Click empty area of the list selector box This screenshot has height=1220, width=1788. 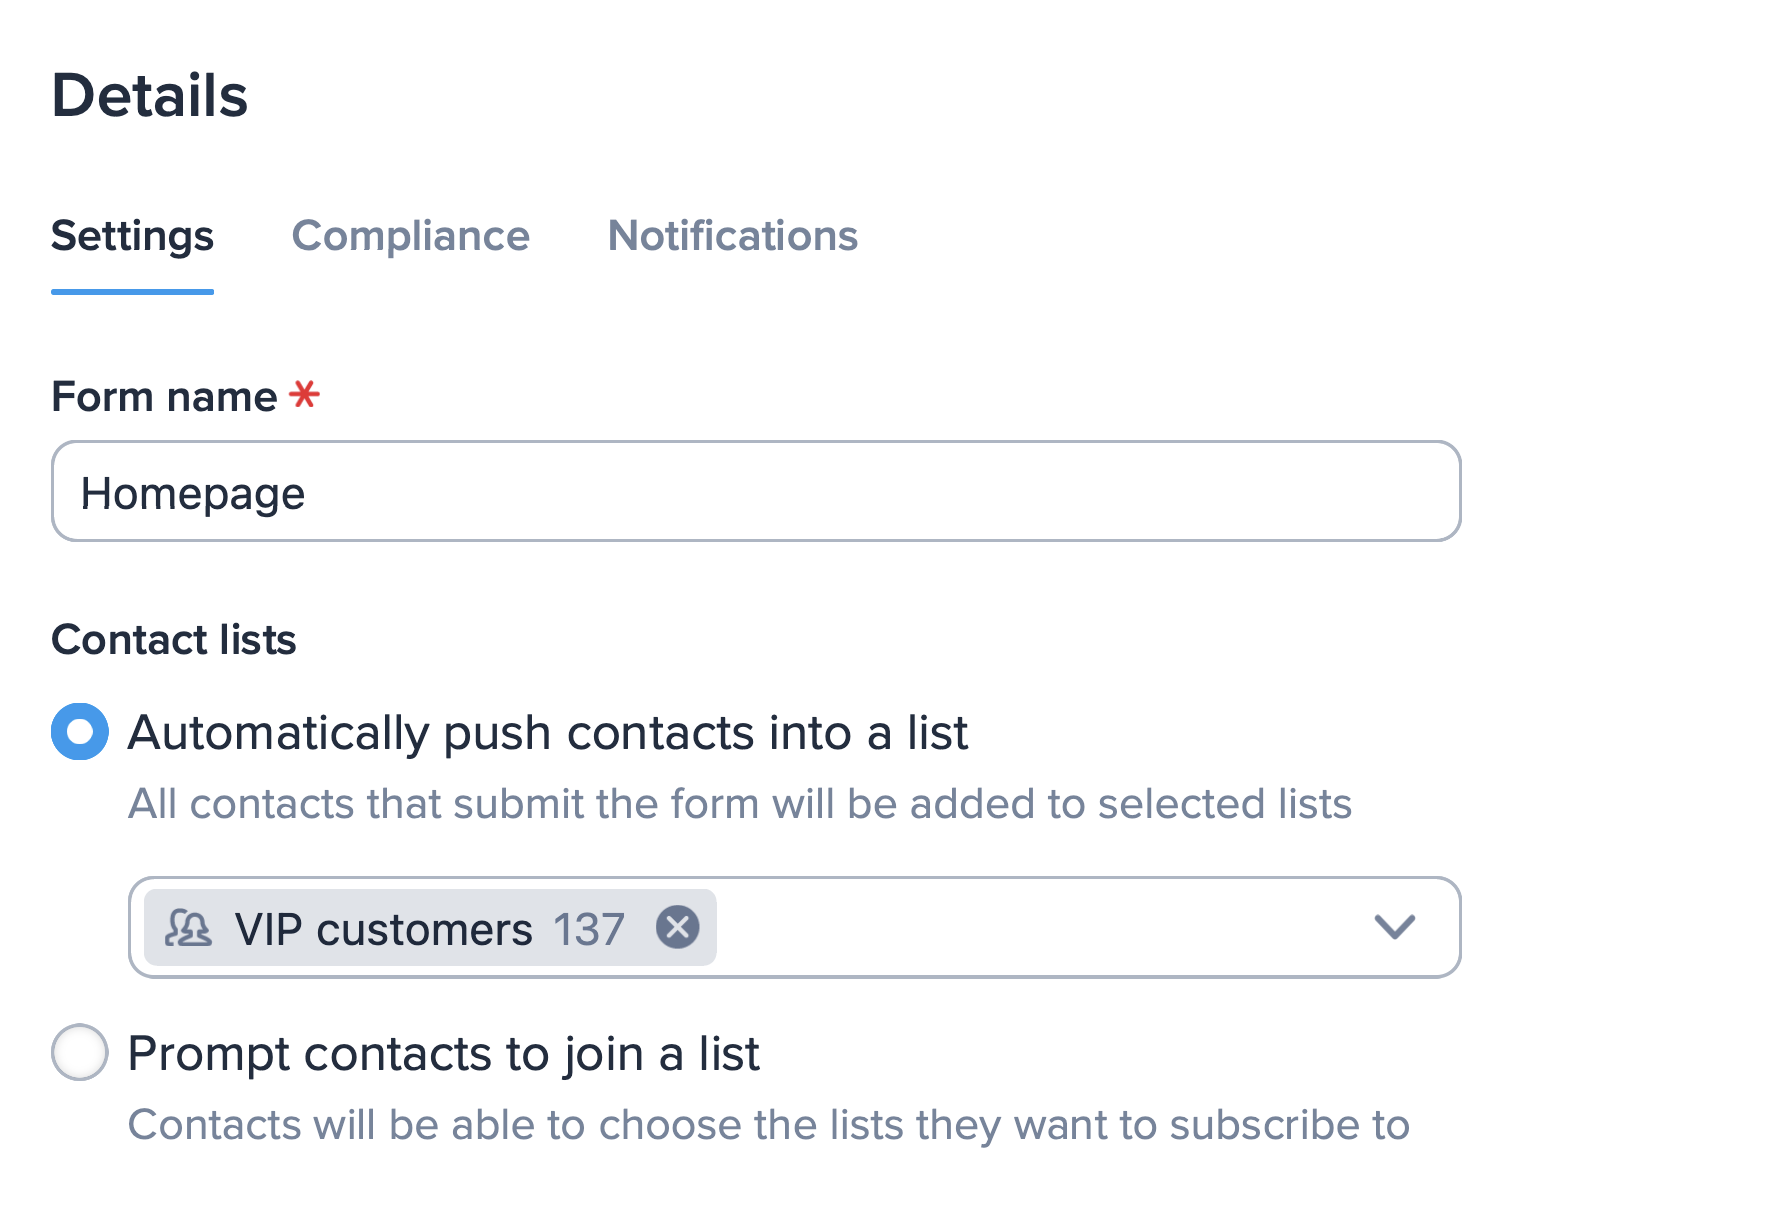coord(1040,928)
